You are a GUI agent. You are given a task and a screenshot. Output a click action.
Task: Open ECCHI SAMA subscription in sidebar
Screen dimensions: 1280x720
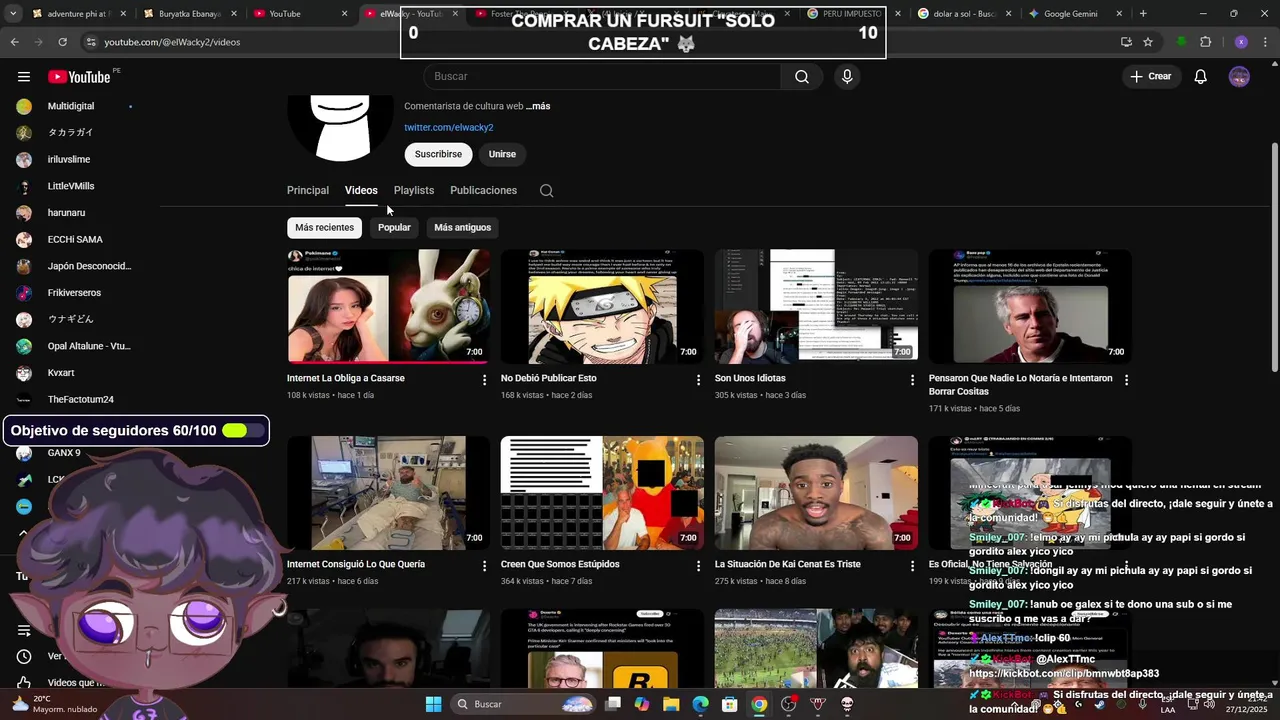coord(75,240)
